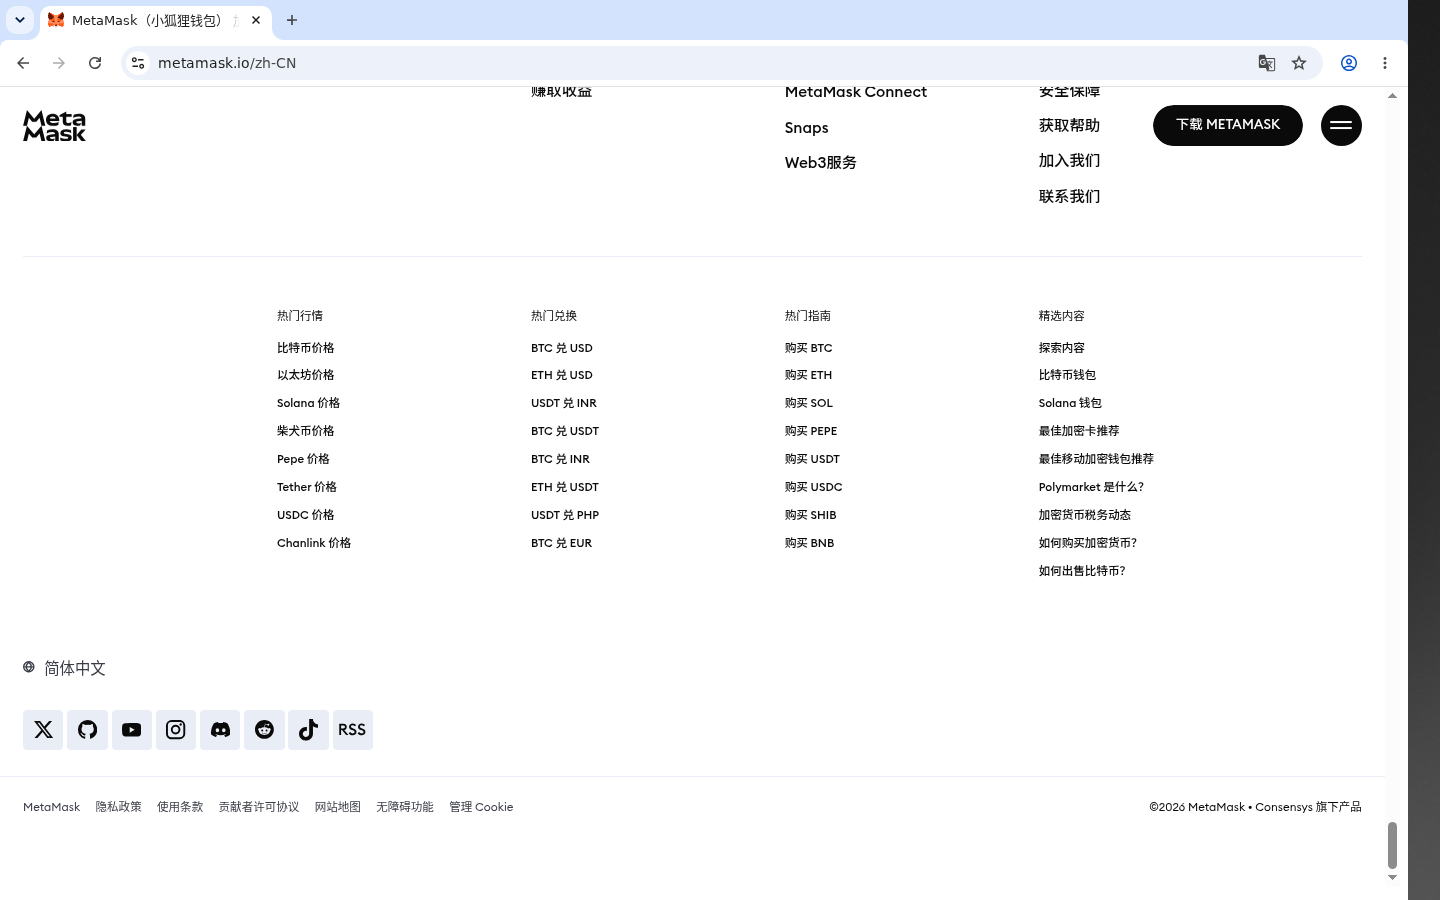This screenshot has height=900, width=1440.
Task: Open the MetaMask Connect link
Action: point(856,92)
